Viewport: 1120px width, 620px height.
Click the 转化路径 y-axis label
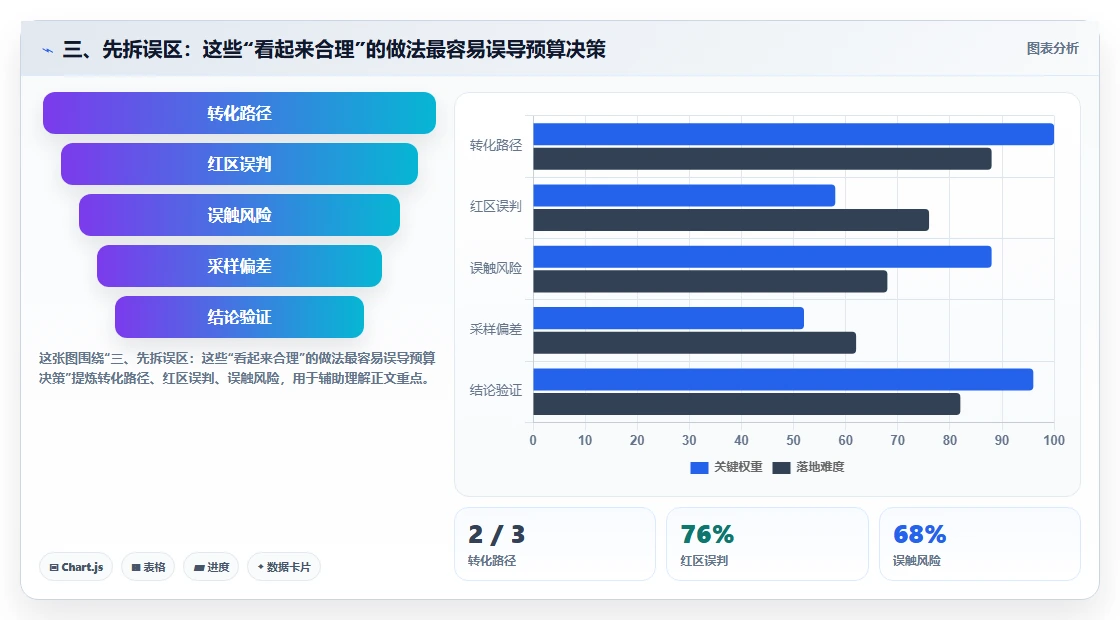496,146
